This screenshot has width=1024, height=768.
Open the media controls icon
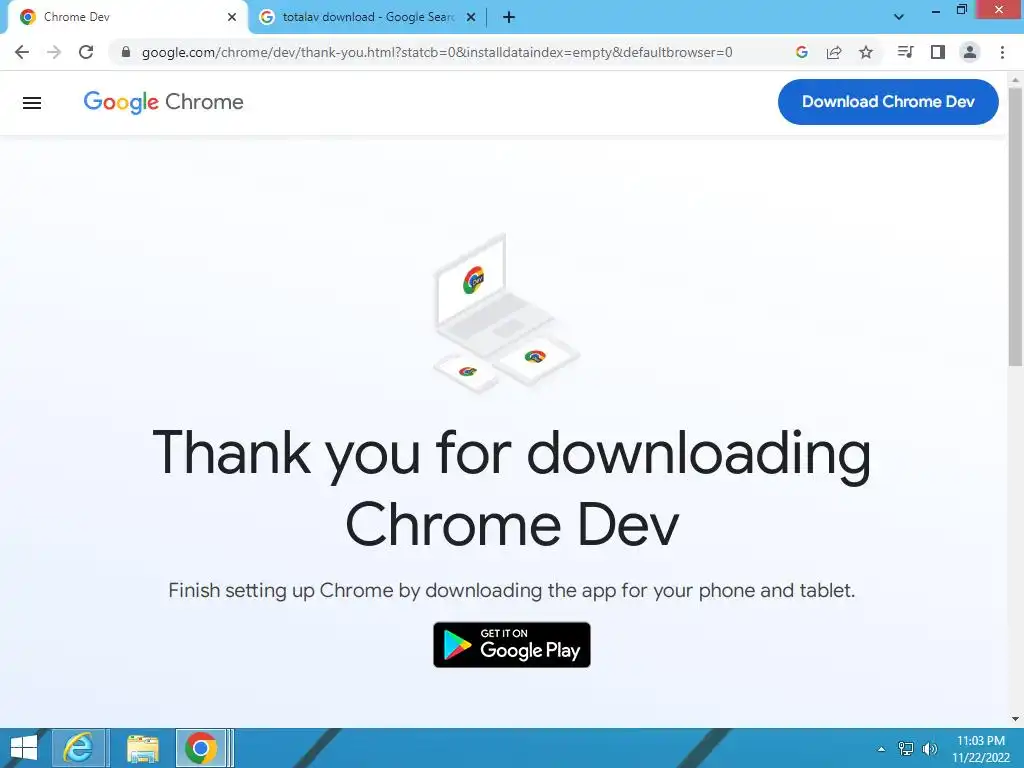905,52
